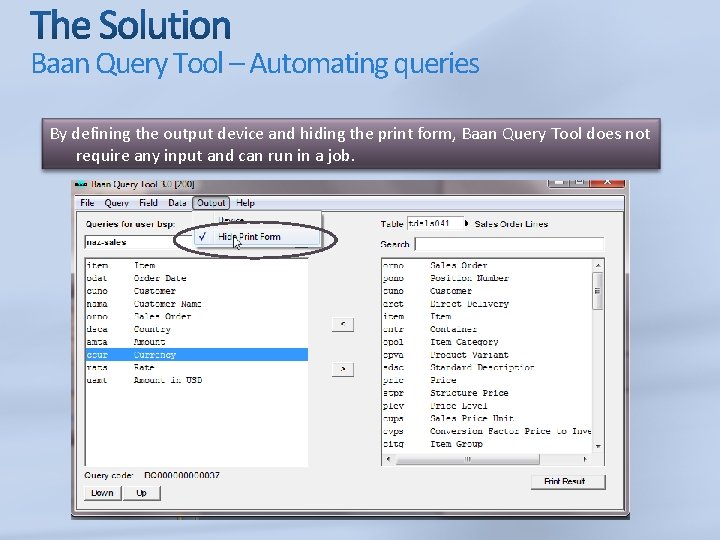The height and width of the screenshot is (540, 720).
Task: Select 'Country' row in query list
Action: click(x=197, y=329)
